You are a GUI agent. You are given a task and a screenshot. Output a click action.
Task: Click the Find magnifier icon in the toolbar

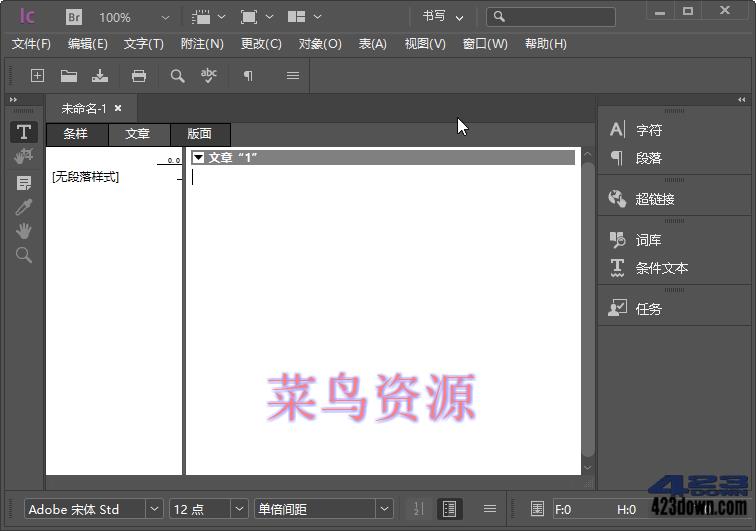click(x=177, y=76)
